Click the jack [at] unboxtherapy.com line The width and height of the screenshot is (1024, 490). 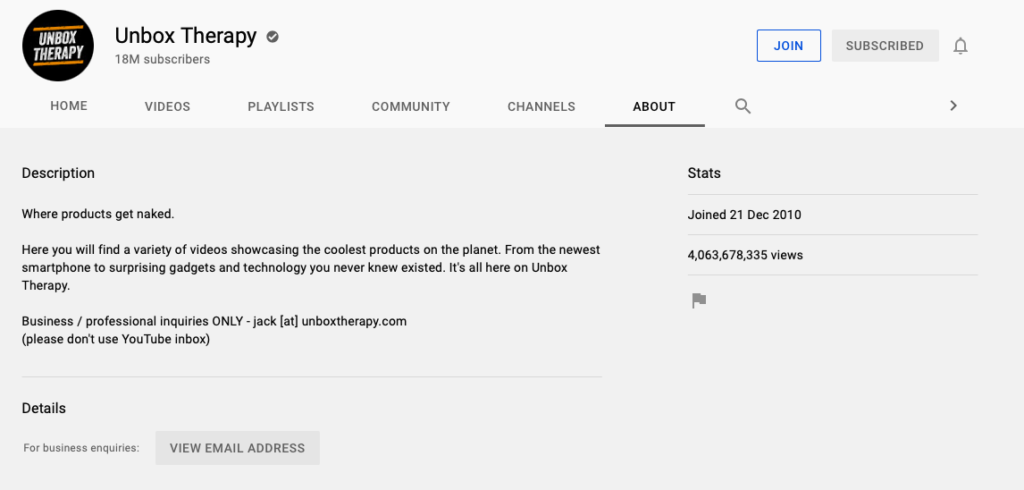tap(214, 321)
